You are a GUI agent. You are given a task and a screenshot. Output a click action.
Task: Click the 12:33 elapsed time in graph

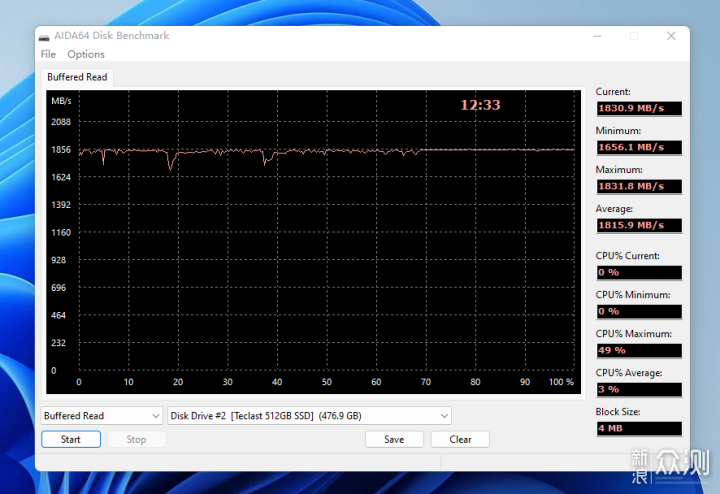click(x=480, y=105)
